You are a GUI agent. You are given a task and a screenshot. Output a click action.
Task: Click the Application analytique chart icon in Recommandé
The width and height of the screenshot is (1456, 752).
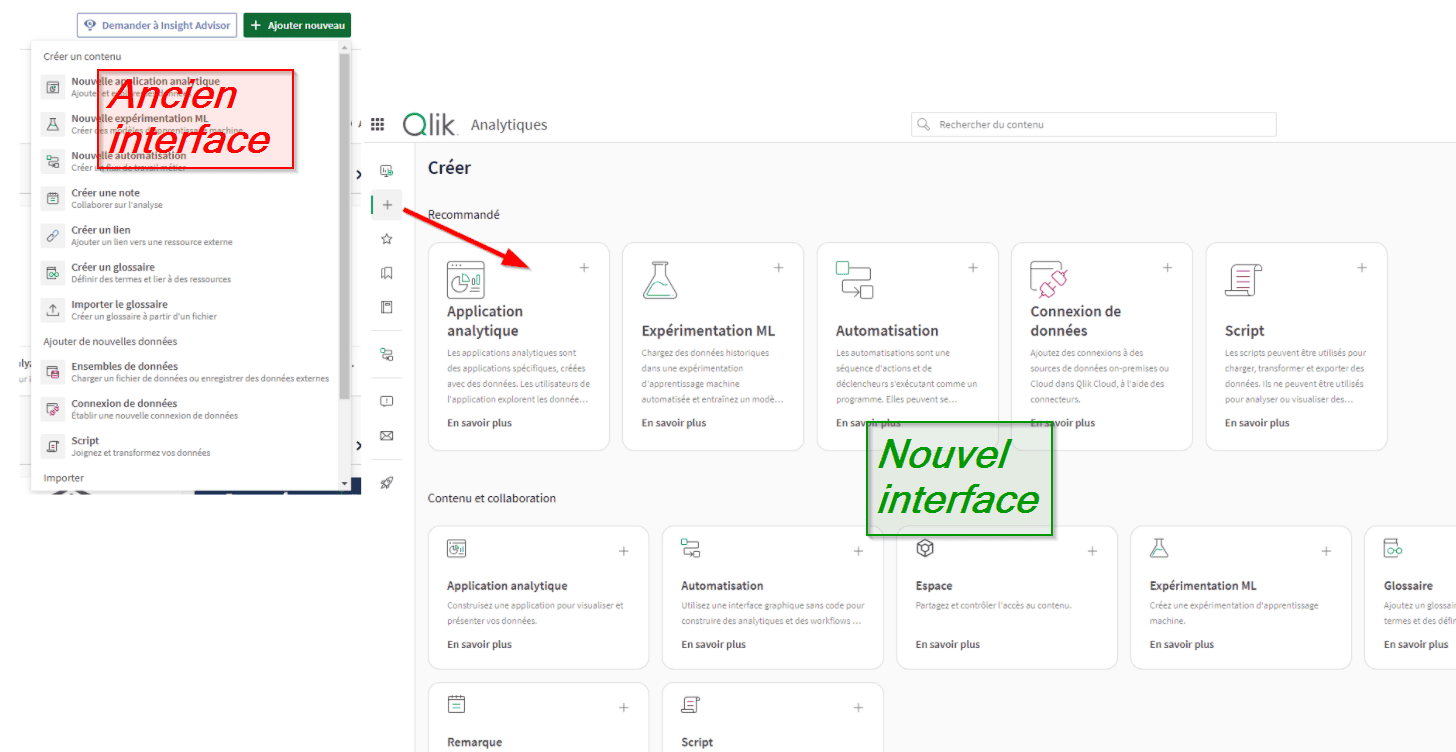tap(465, 280)
